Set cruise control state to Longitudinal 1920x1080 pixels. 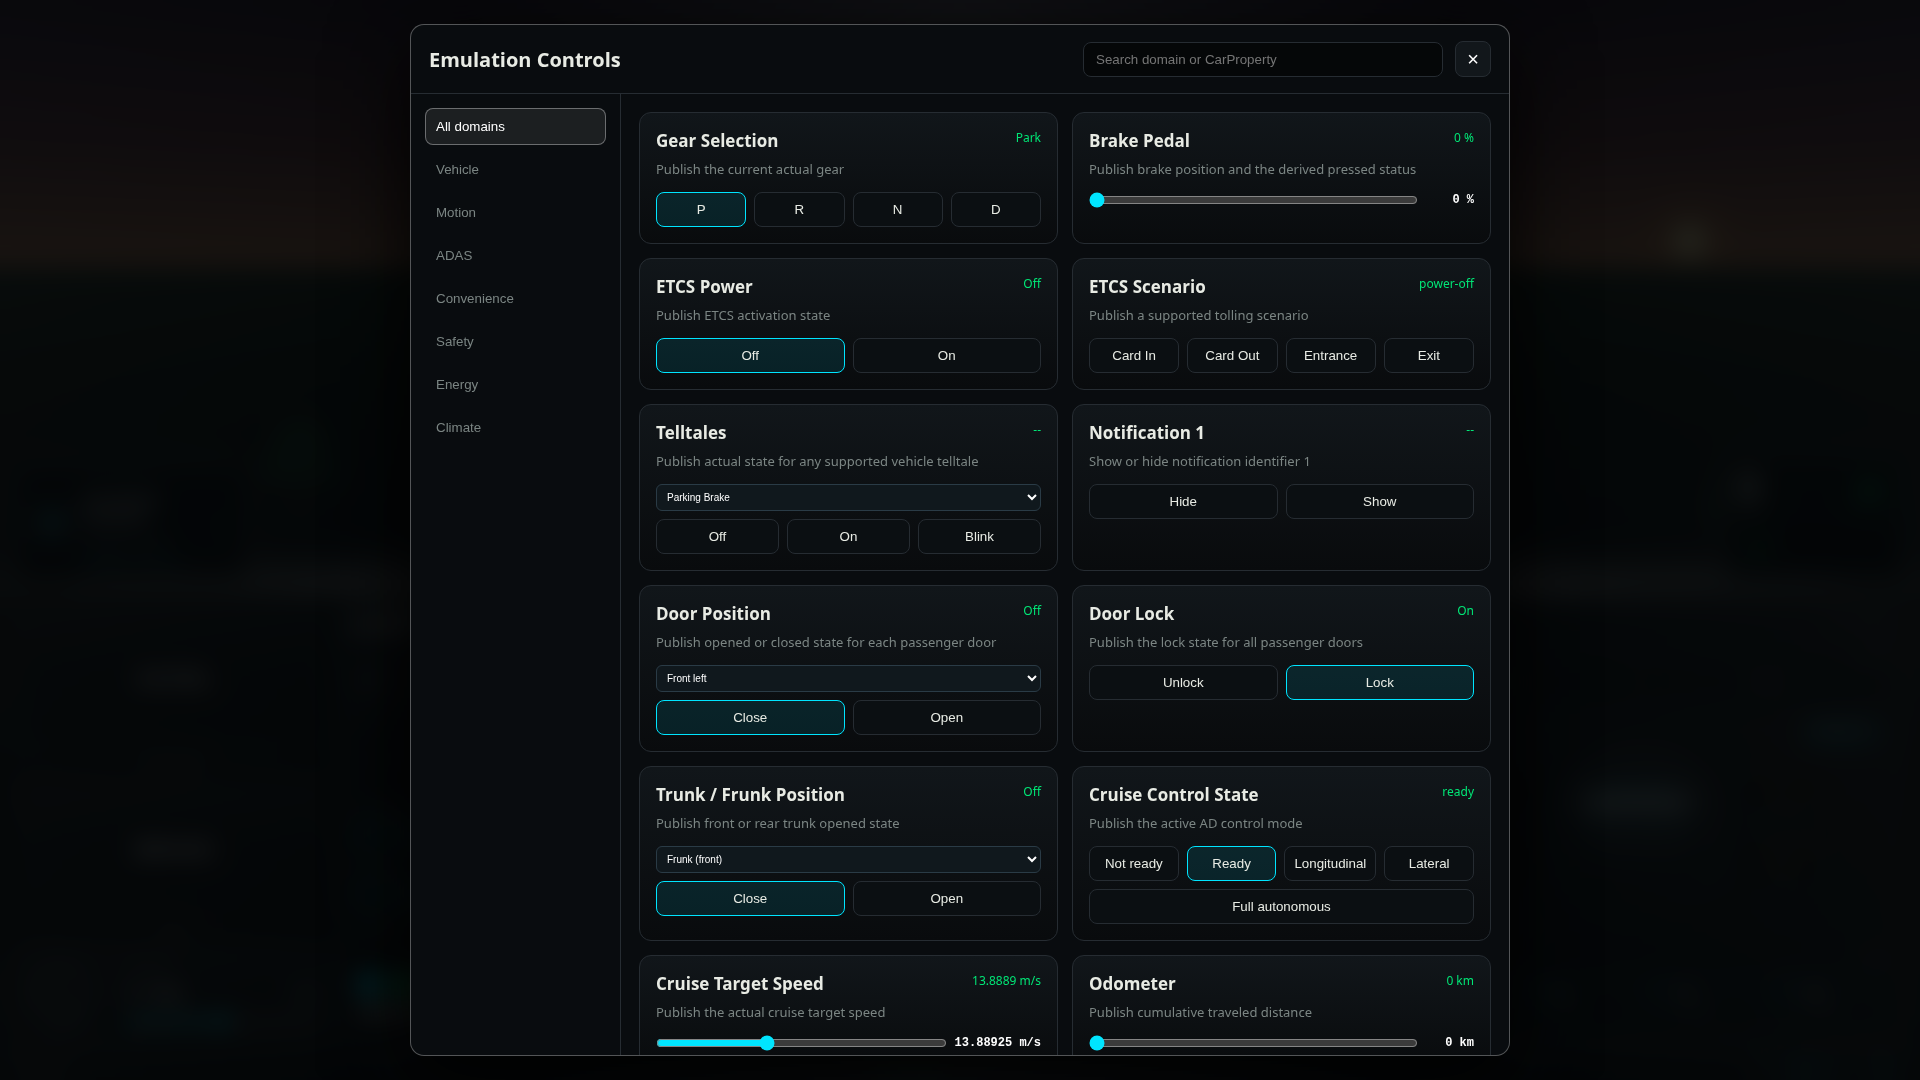point(1330,863)
